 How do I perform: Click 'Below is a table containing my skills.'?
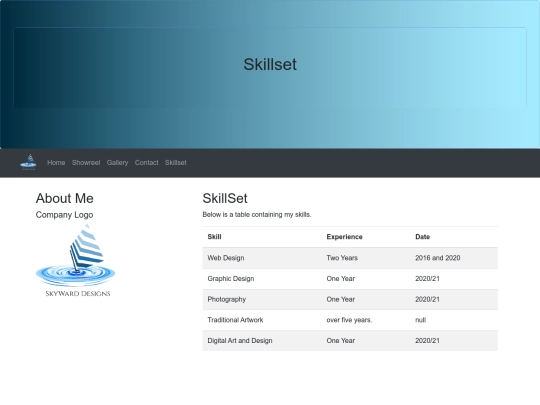tap(257, 215)
